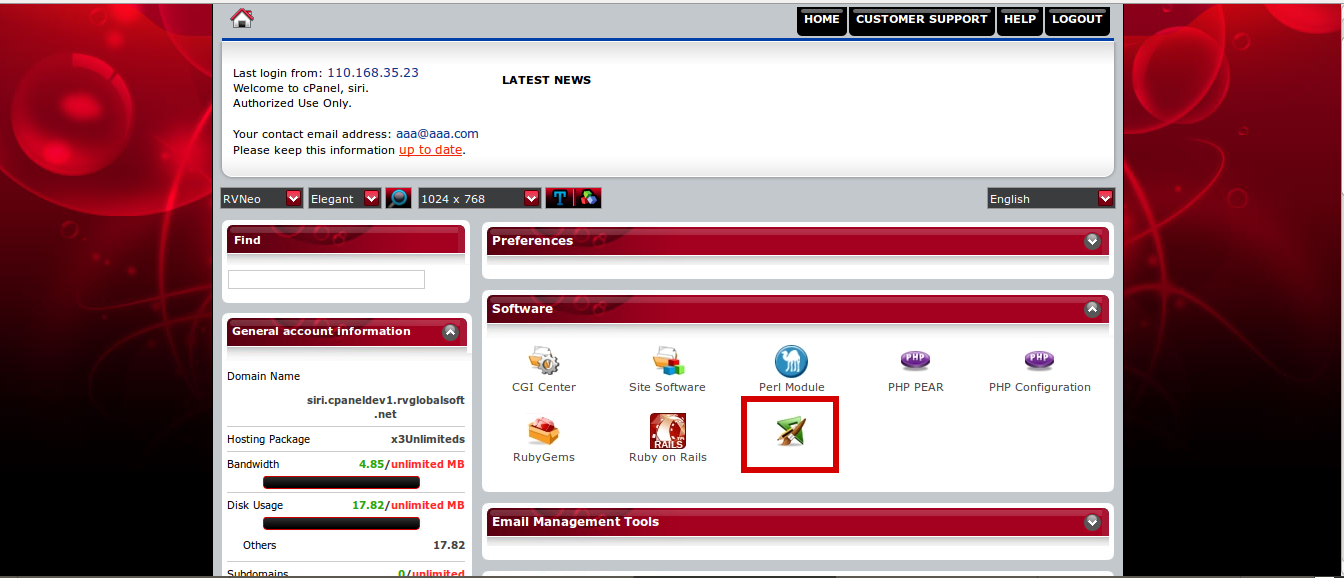Open the CGI Center icon
The width and height of the screenshot is (1344, 578).
click(x=543, y=361)
